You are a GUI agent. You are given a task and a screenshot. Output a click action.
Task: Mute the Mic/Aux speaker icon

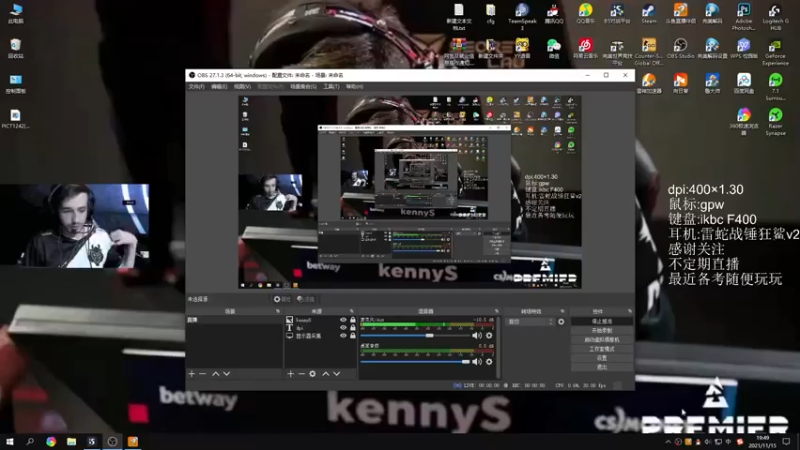coord(477,336)
